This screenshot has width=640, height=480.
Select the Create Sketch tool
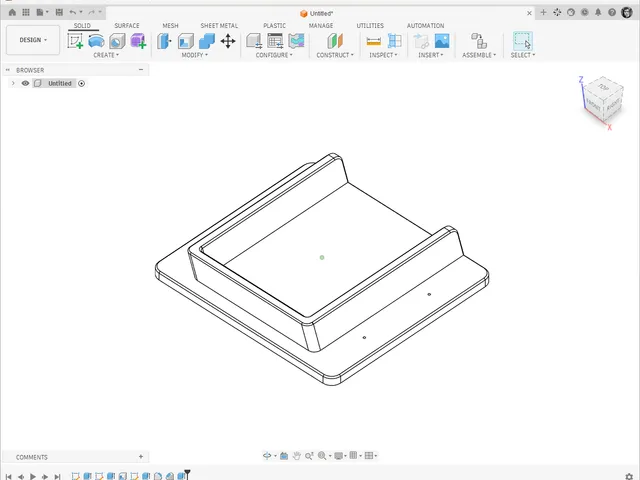(75, 41)
